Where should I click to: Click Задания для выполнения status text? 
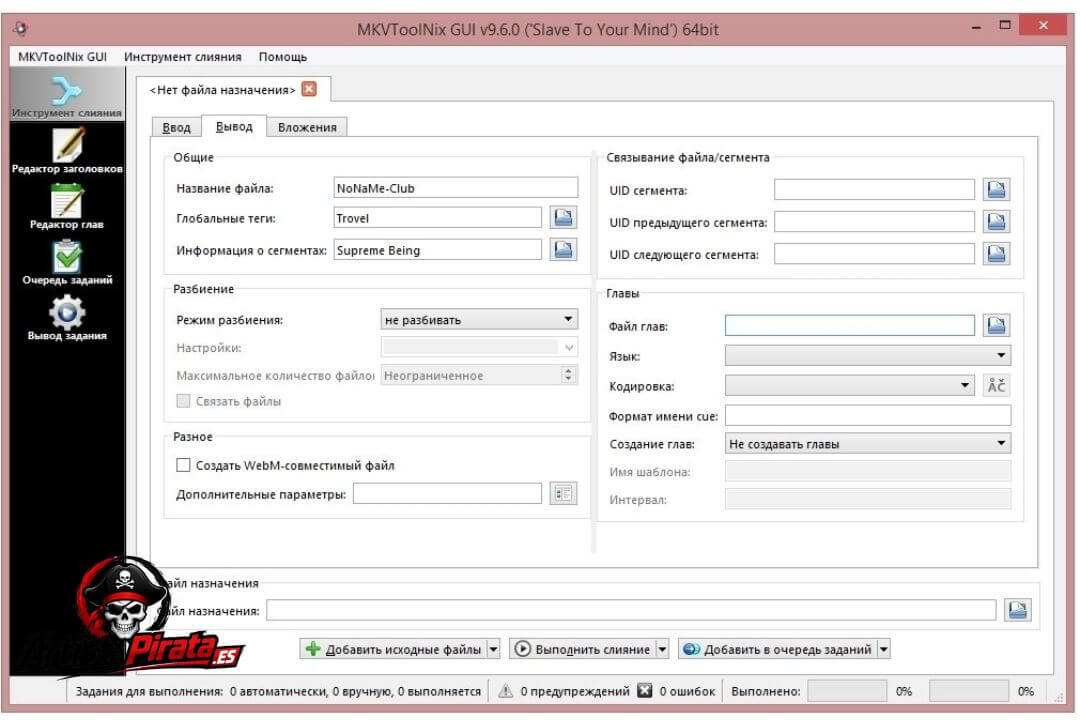pyautogui.click(x=278, y=691)
